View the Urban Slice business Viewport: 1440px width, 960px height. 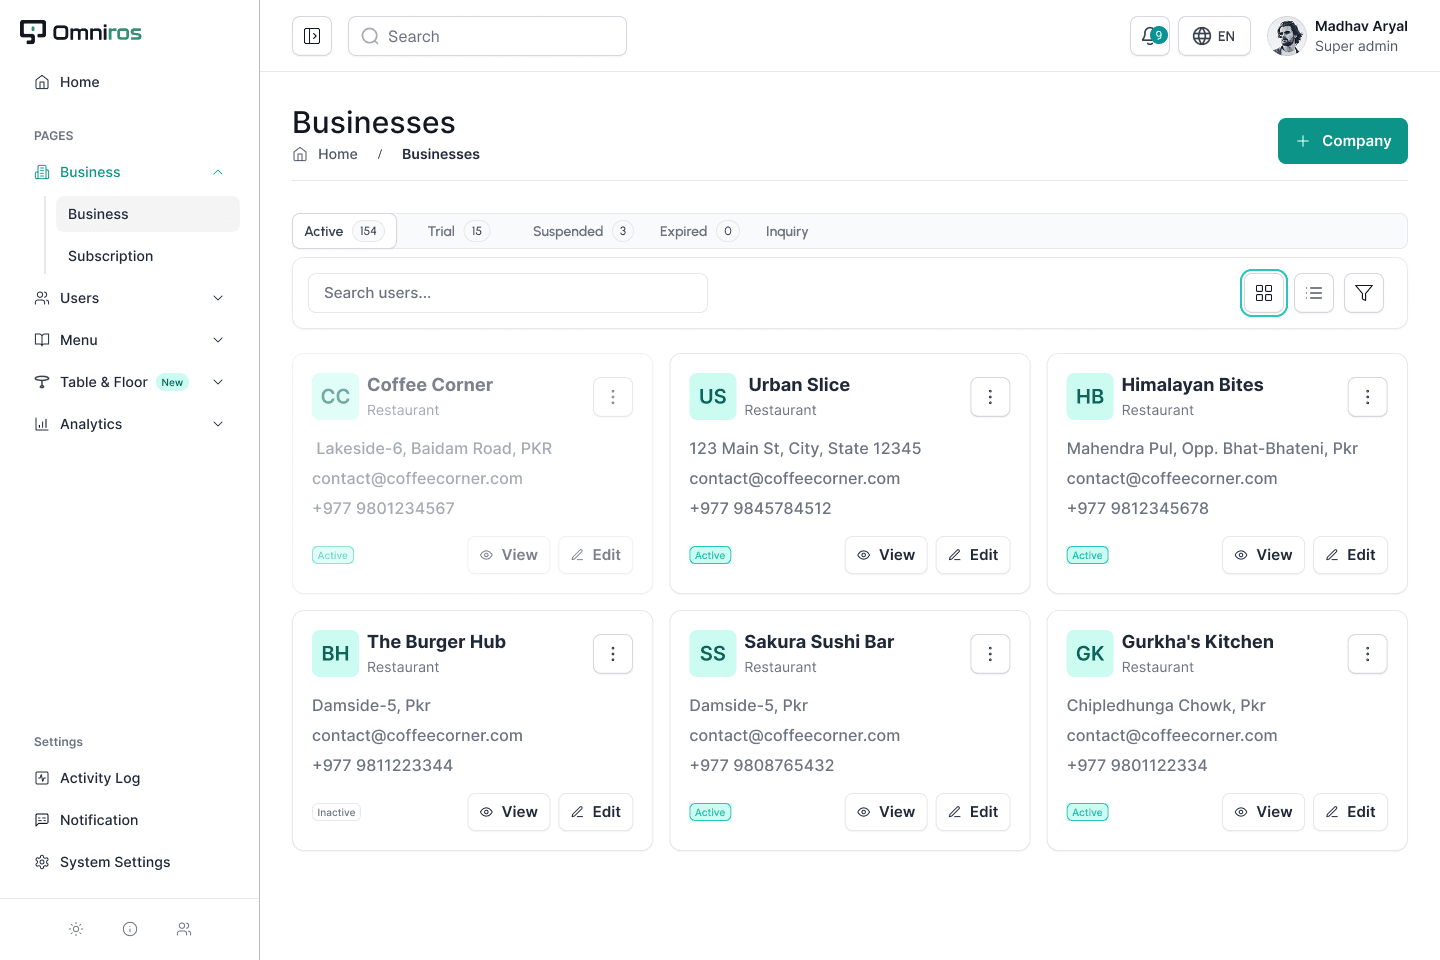click(x=886, y=555)
